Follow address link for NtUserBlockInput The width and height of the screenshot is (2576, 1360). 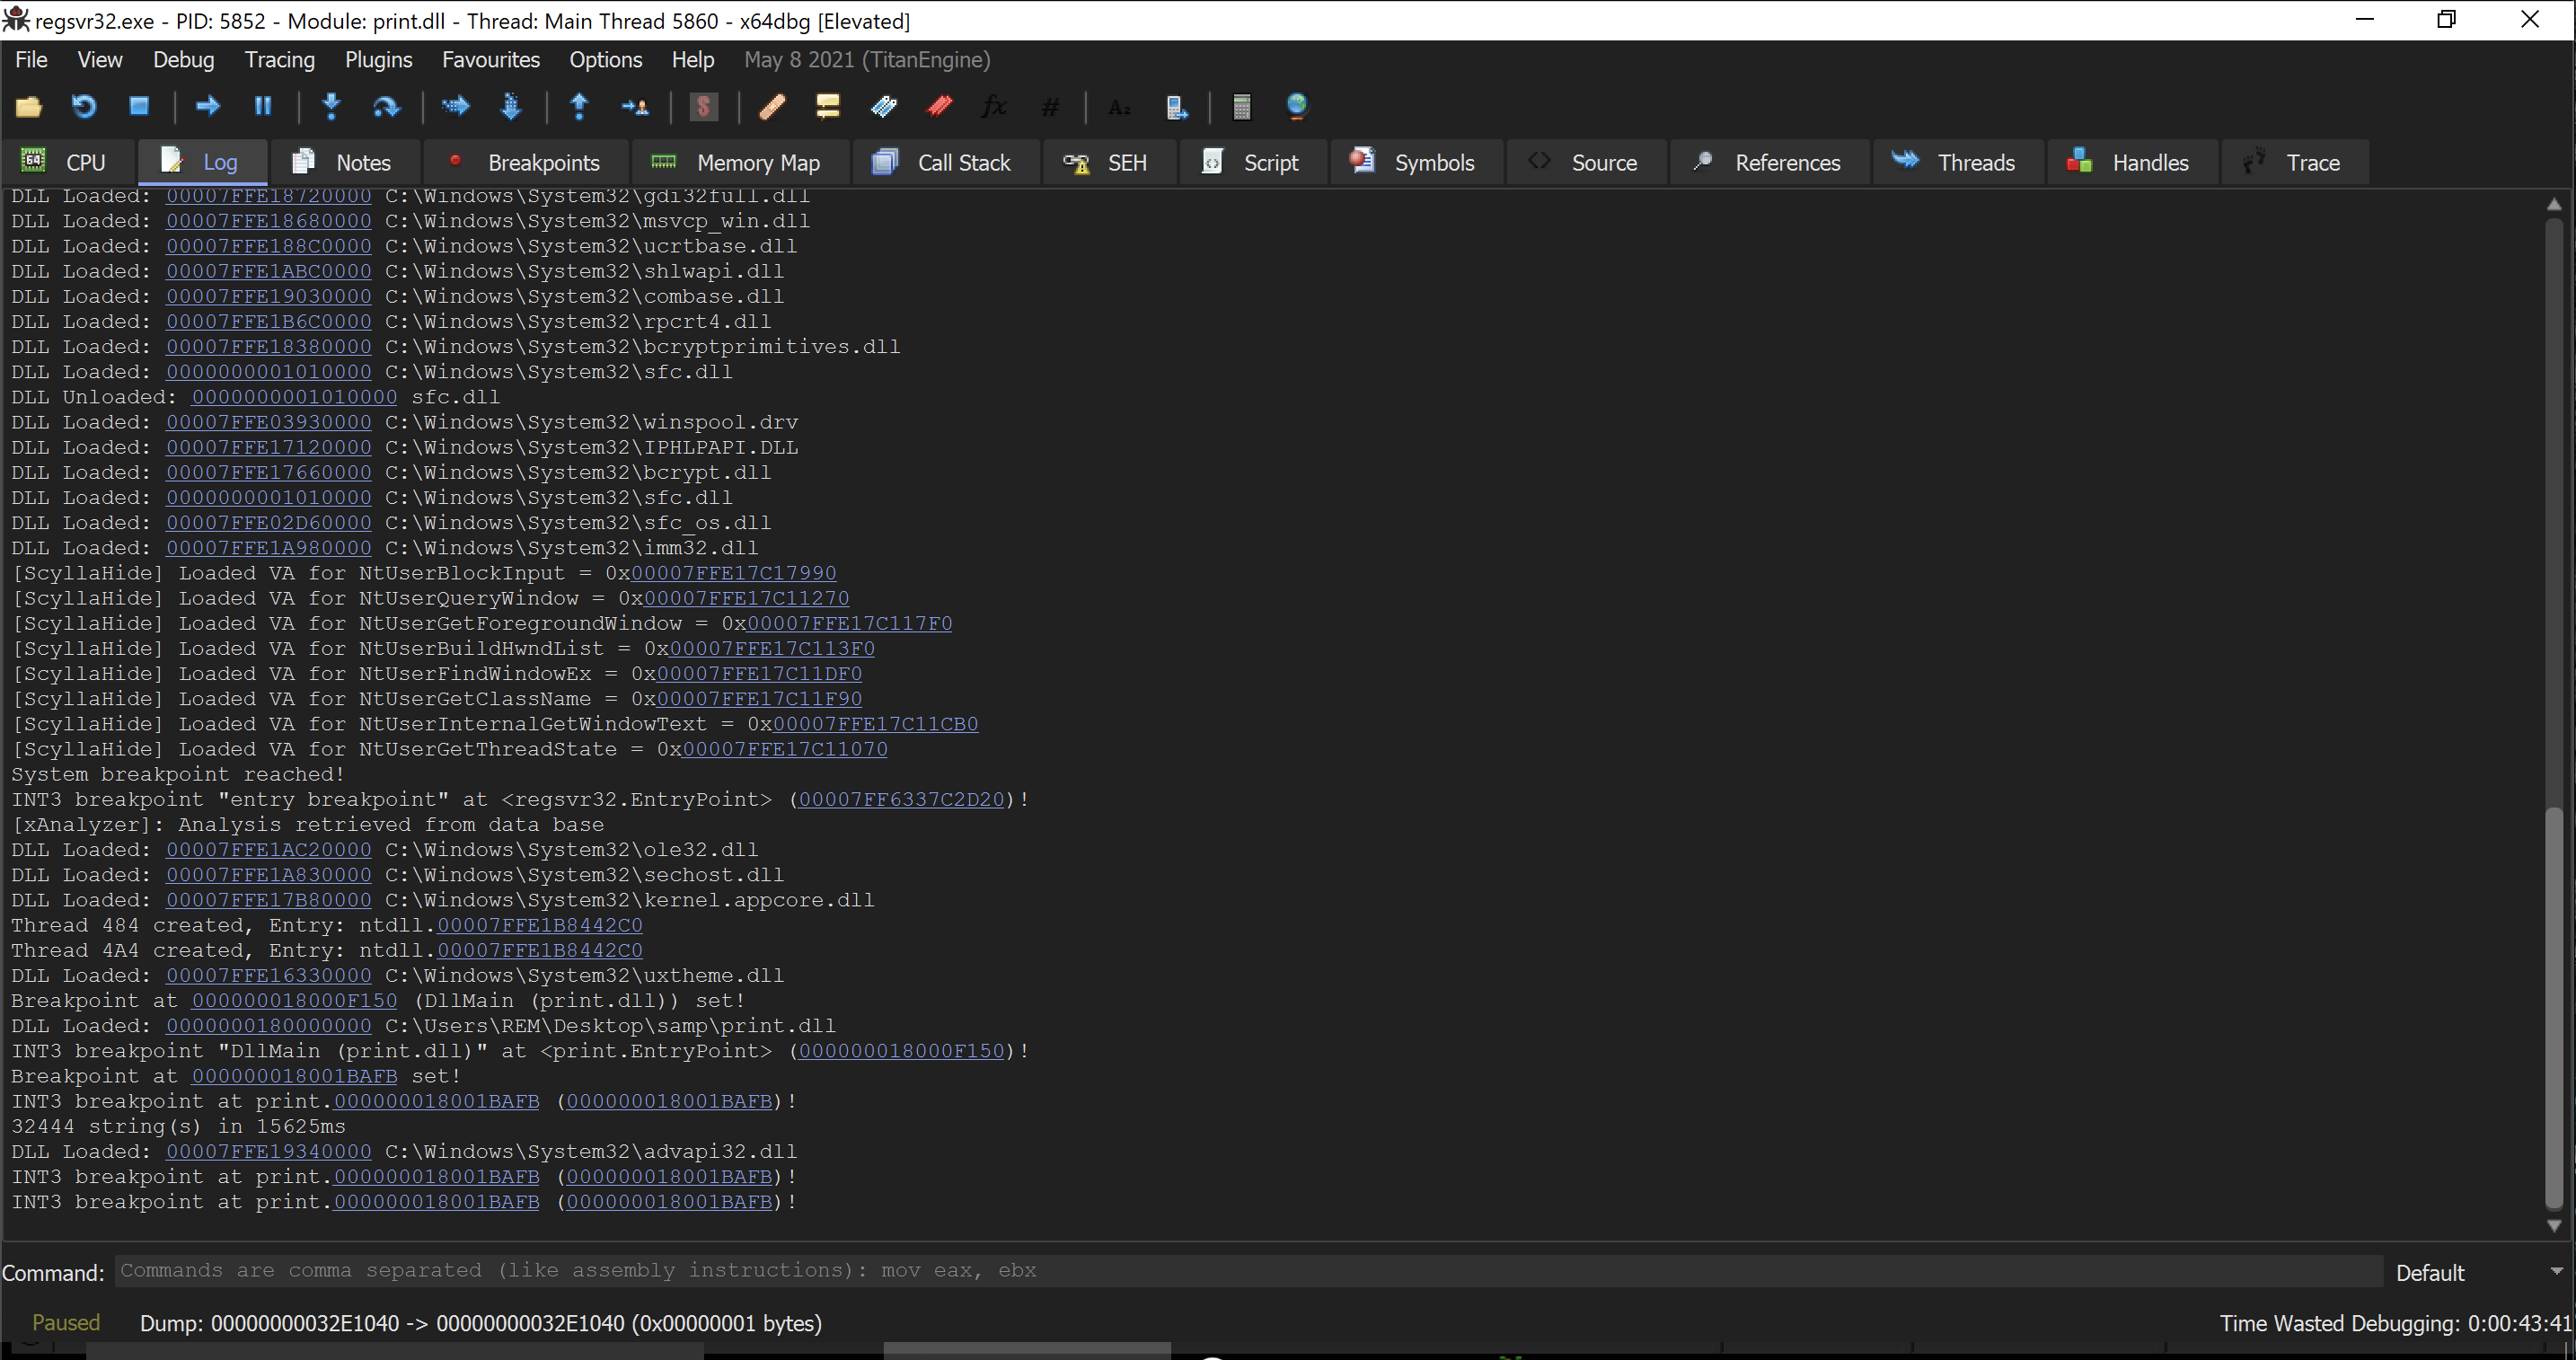tap(734, 573)
